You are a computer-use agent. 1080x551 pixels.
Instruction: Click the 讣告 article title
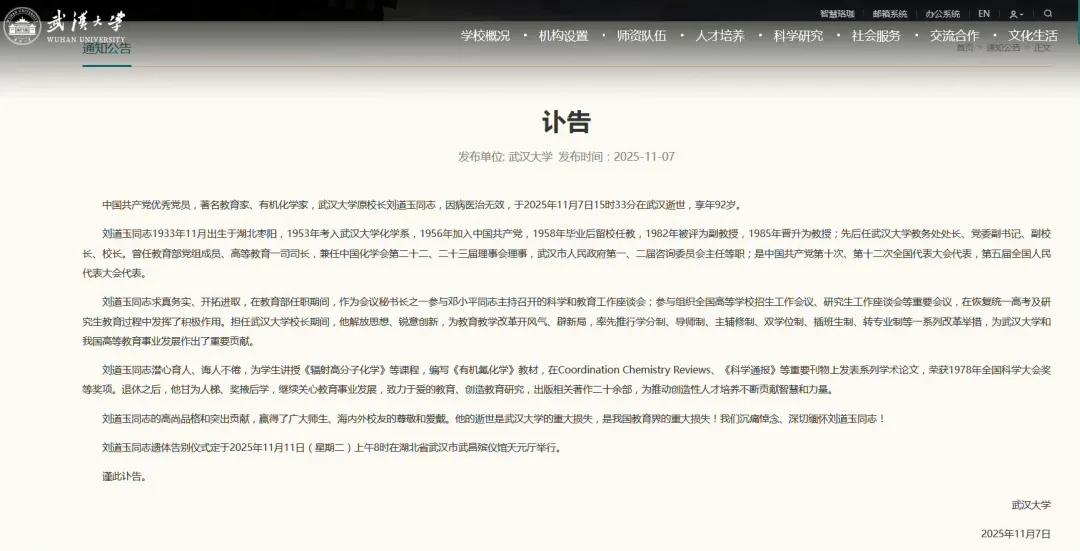(566, 122)
